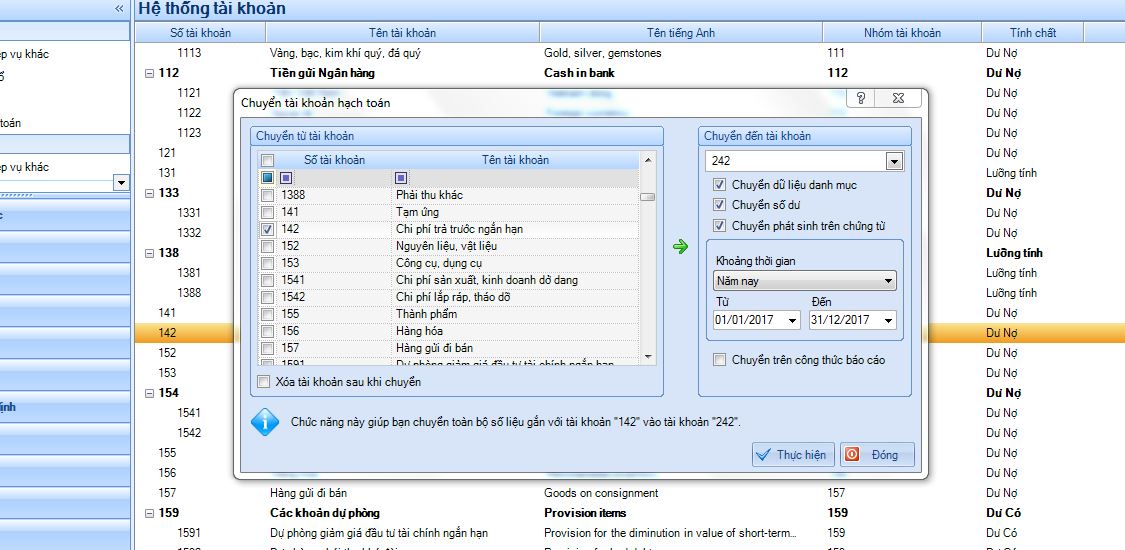1125x550 pixels.
Task: Tick the checkbox for account 1388 Phải thu khác
Action: click(267, 195)
